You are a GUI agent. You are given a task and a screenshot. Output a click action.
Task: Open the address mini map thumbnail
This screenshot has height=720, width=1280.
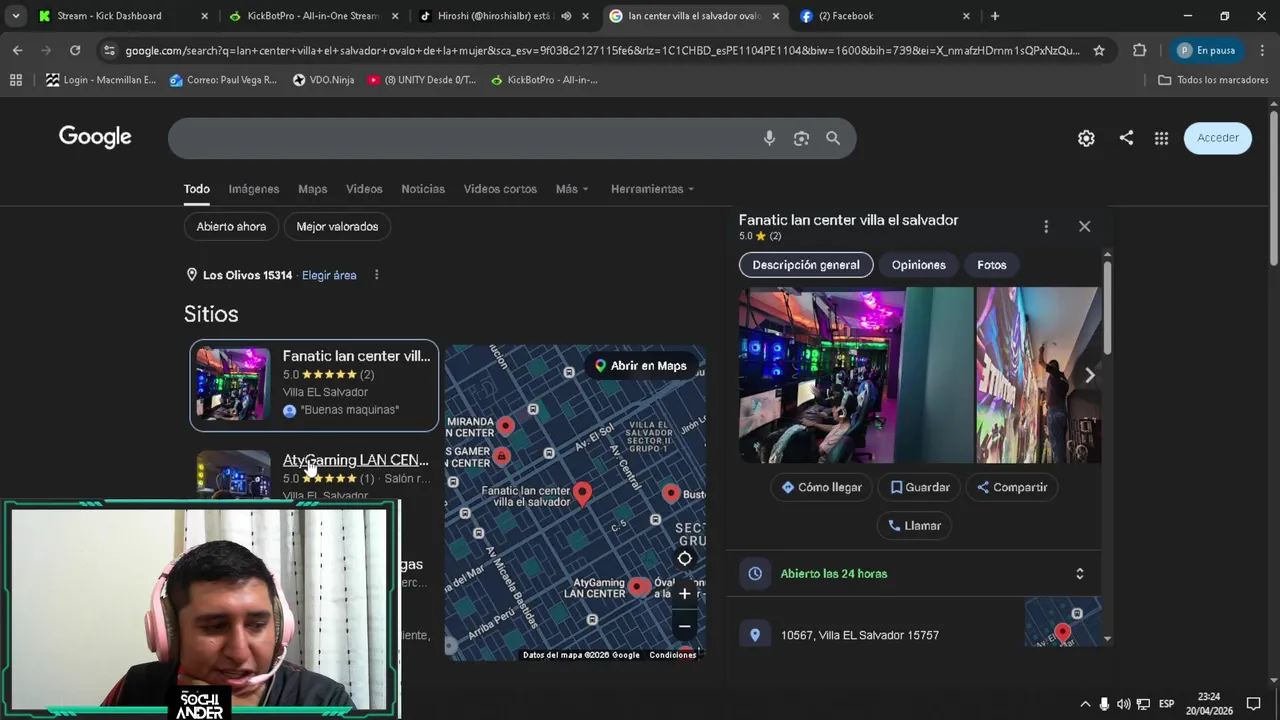1063,621
